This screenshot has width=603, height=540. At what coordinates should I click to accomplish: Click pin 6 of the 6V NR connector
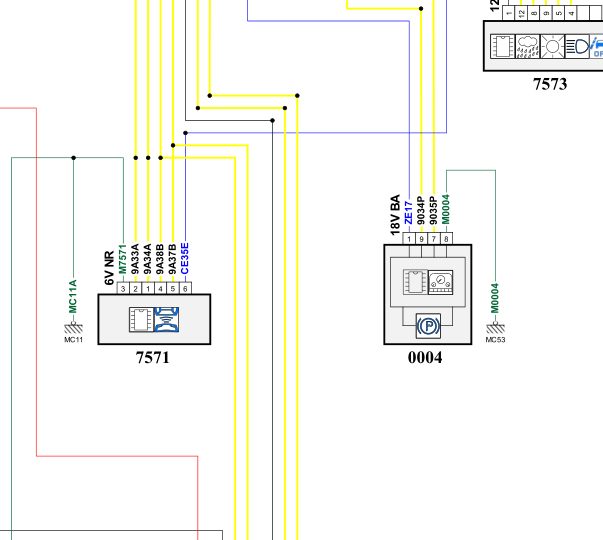click(185, 288)
